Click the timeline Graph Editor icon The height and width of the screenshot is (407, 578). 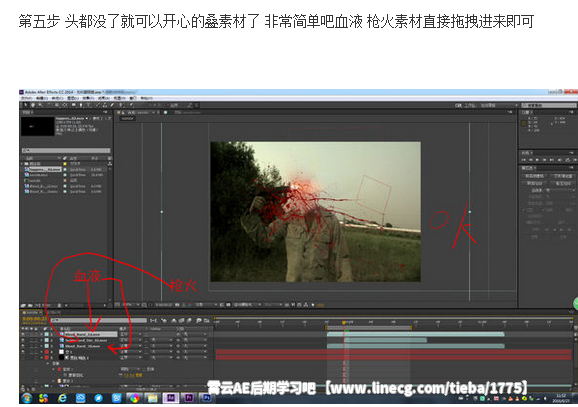coord(206,321)
